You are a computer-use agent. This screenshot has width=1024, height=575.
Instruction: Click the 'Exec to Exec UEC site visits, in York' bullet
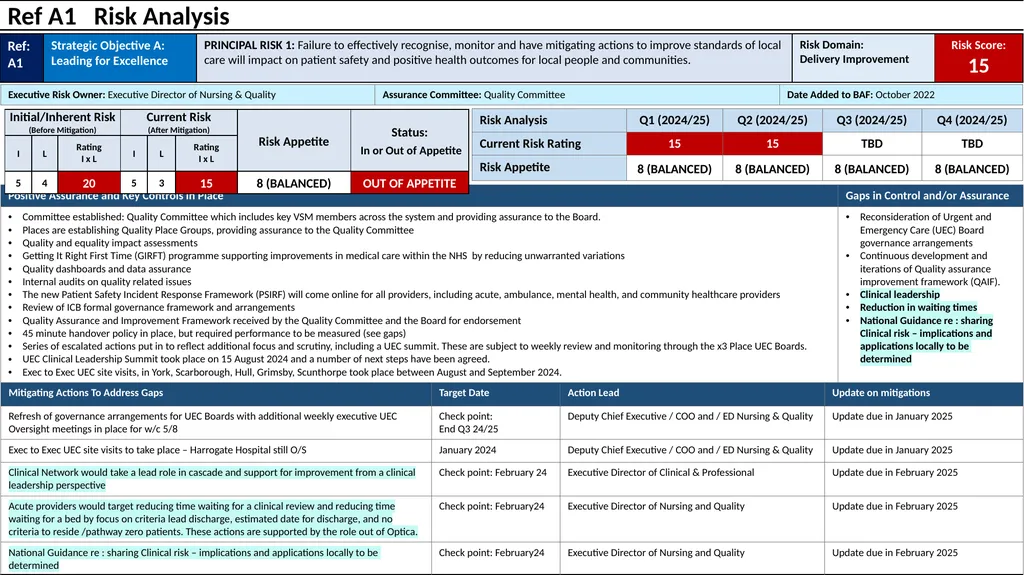click(x=291, y=372)
